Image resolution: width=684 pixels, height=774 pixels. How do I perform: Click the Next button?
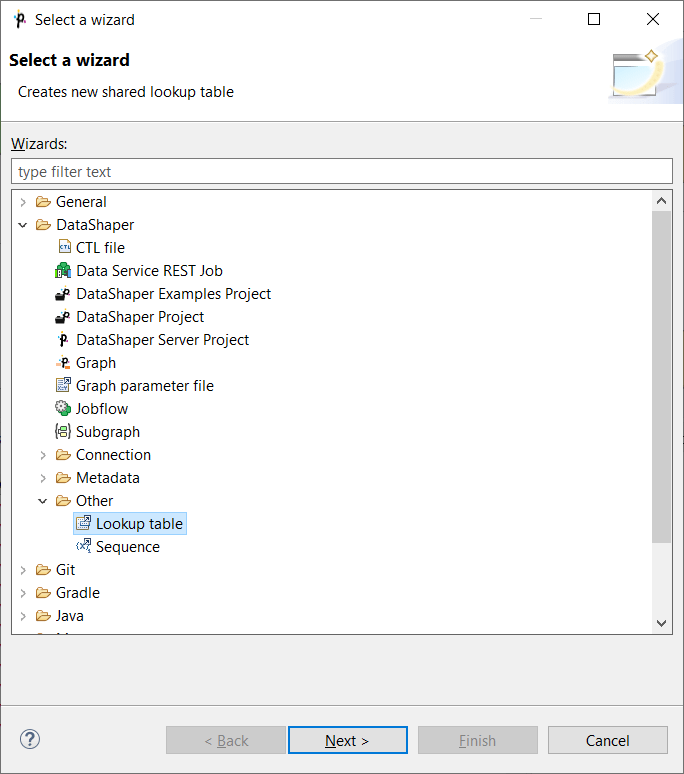pyautogui.click(x=348, y=740)
